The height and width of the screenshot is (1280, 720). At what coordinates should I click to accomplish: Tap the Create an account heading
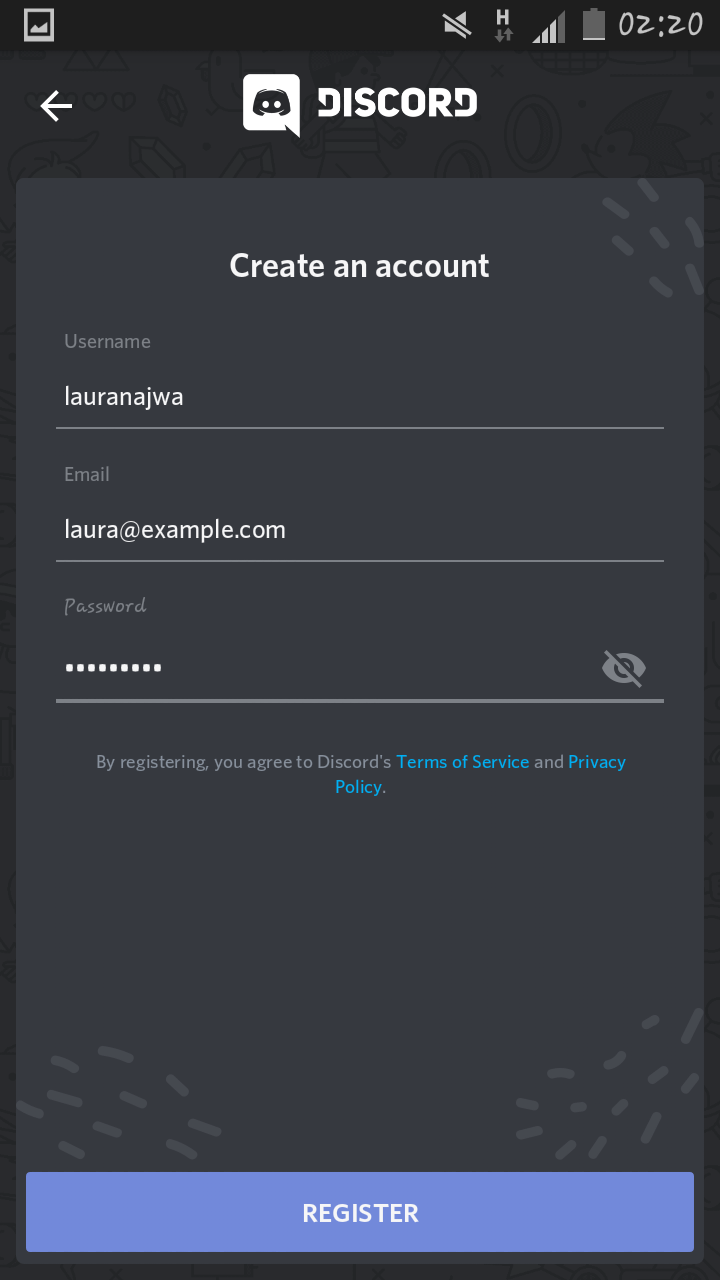point(360,266)
